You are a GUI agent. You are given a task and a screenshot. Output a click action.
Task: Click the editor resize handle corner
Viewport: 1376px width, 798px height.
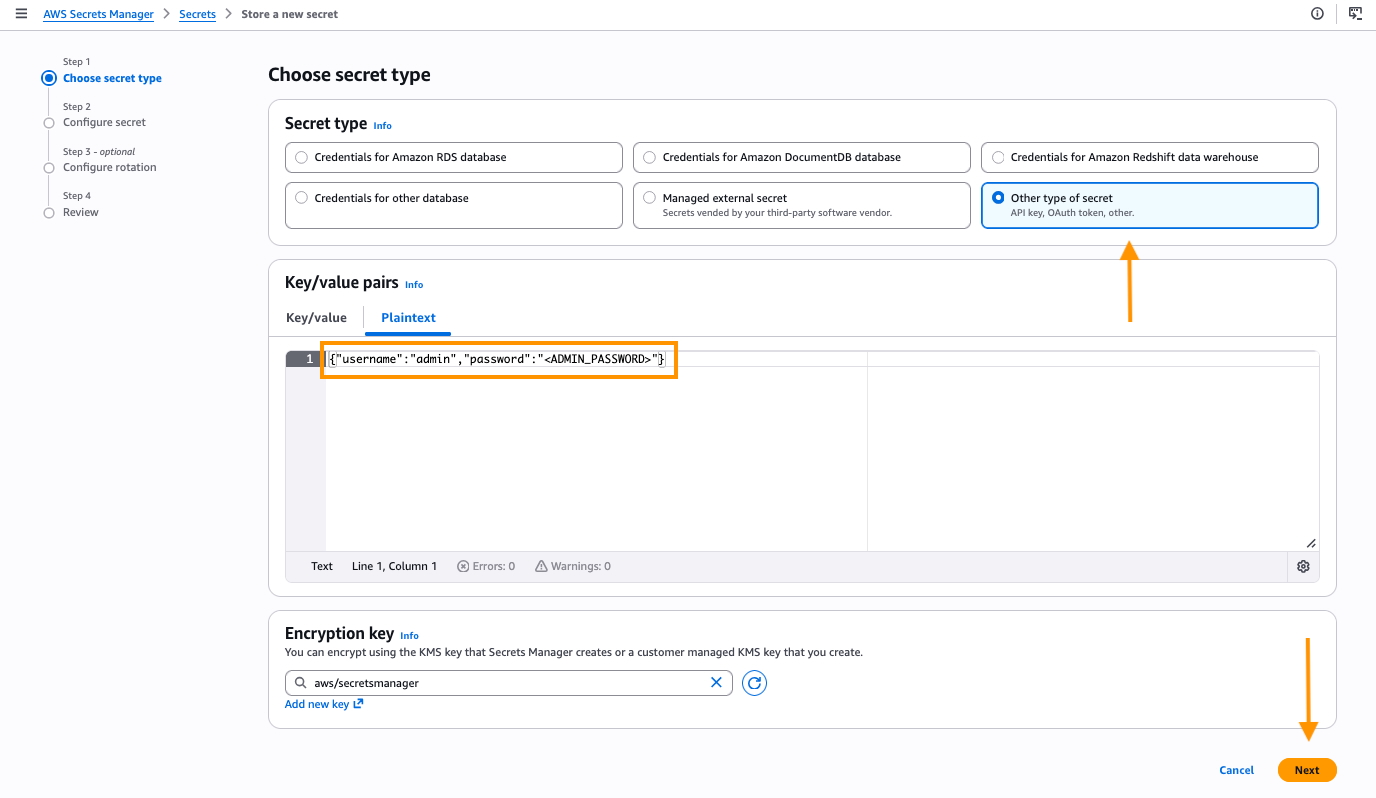point(1310,543)
